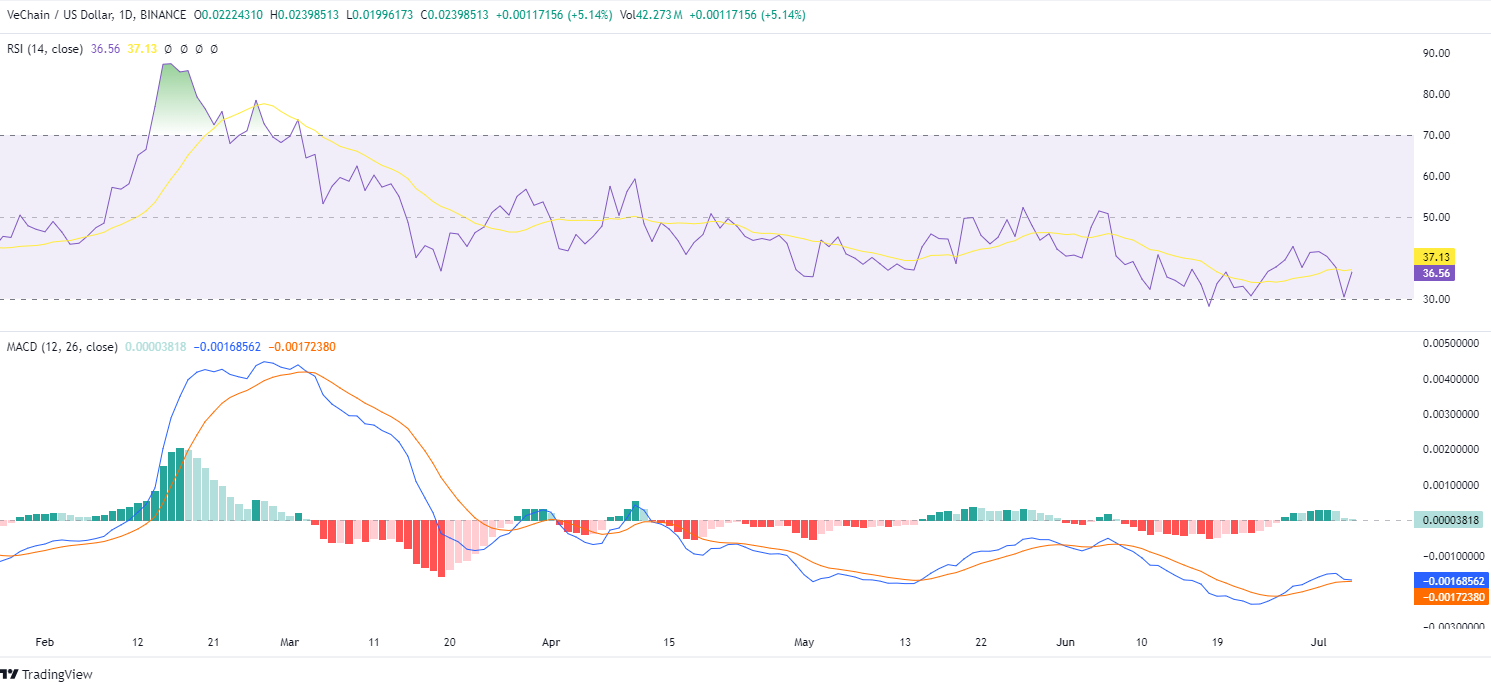Click the orange -0.00172380 label on MACD axis
The width and height of the screenshot is (1491, 685).
click(1451, 596)
